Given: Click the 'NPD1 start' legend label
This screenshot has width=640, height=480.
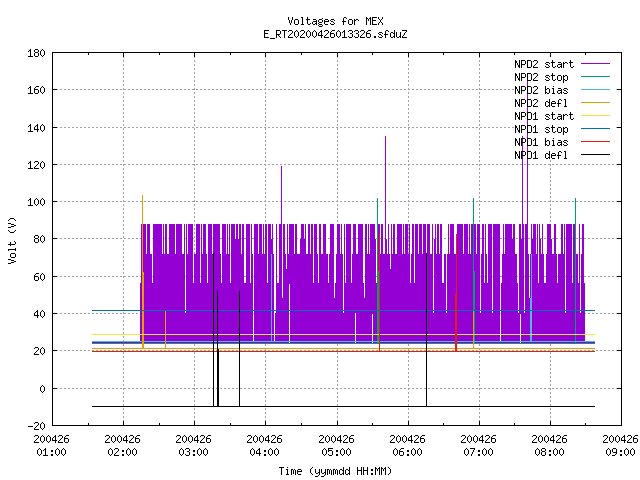Looking at the screenshot, I should 544,116.
